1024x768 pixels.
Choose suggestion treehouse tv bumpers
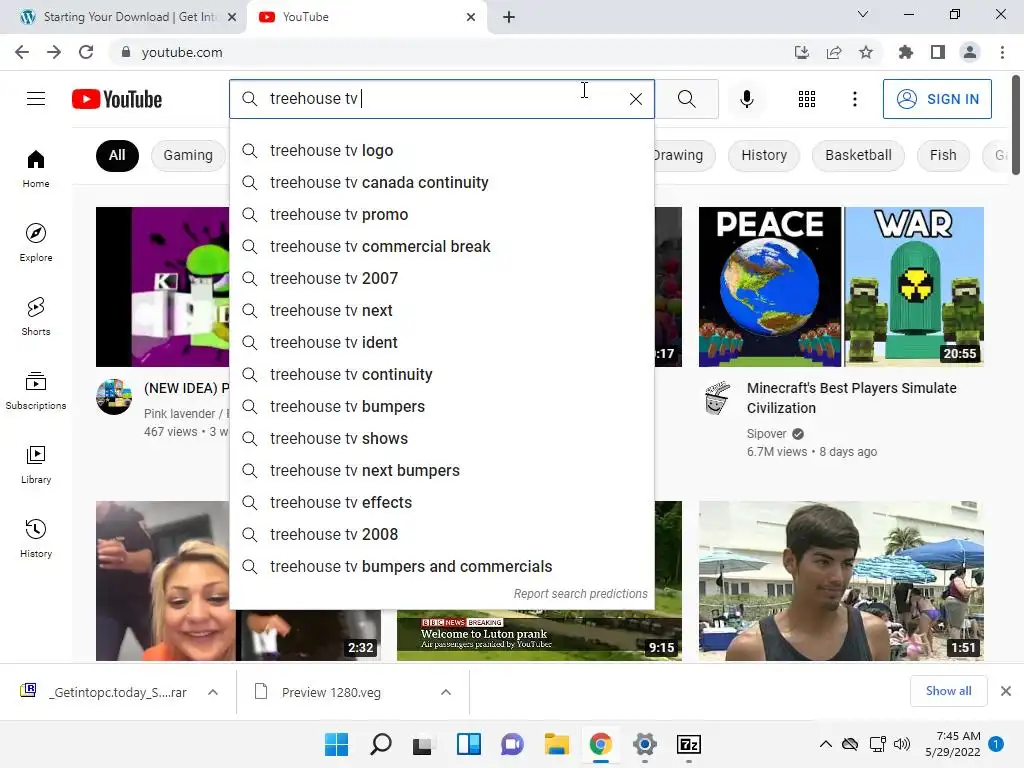[x=441, y=406]
